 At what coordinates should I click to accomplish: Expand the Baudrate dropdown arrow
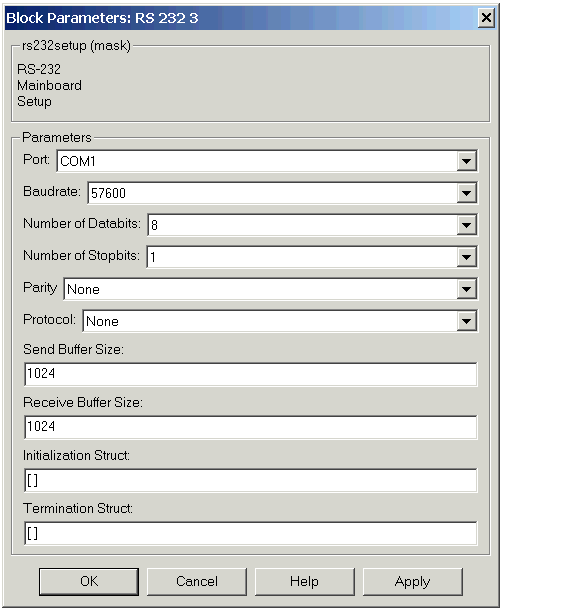pos(467,193)
